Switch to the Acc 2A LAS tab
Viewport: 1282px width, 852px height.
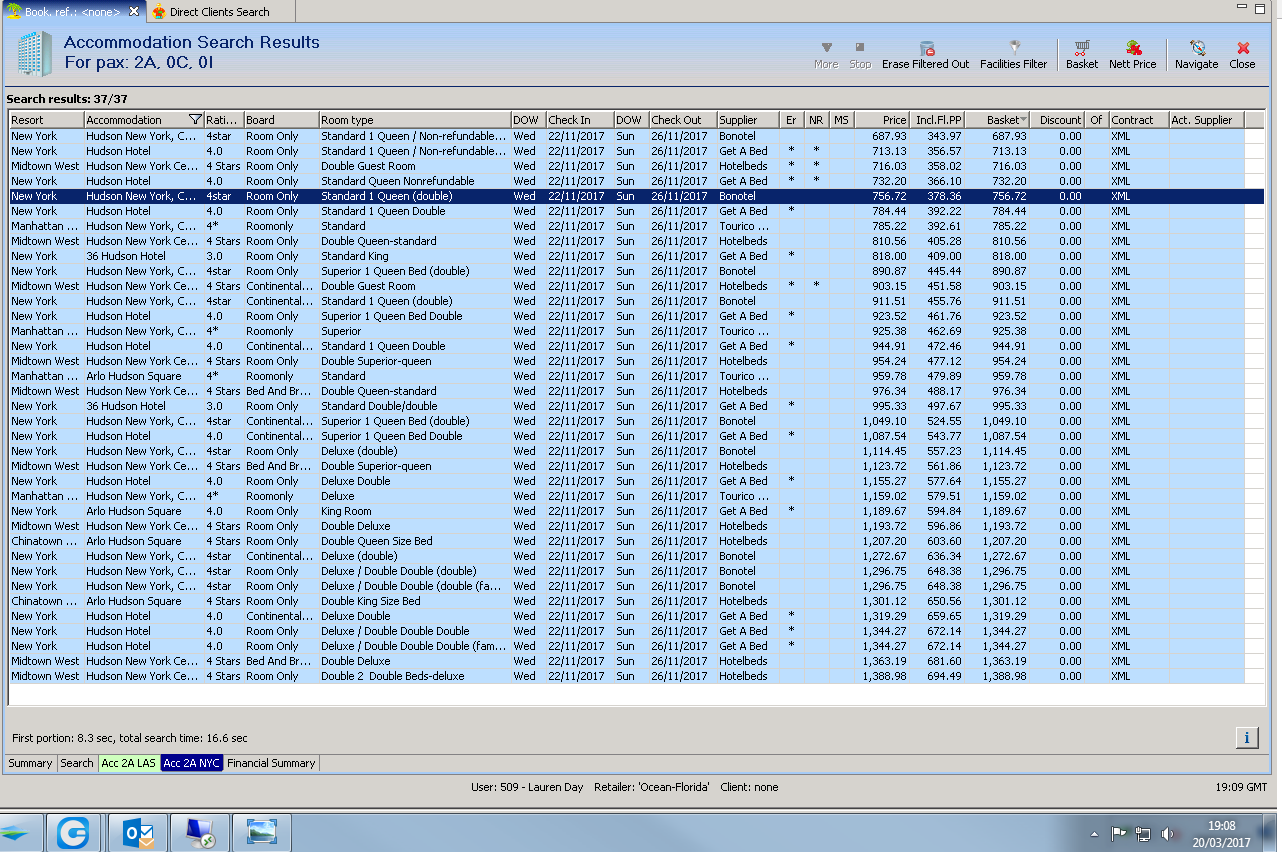click(x=129, y=763)
